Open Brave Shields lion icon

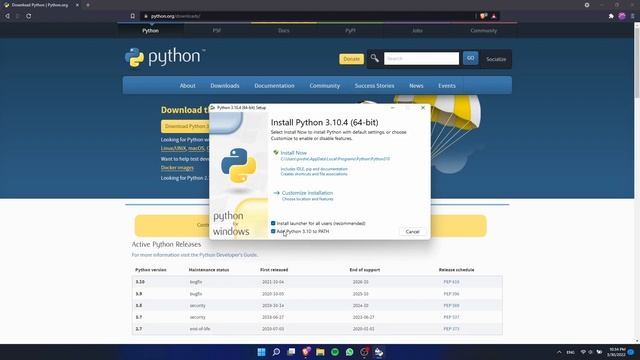coord(483,16)
